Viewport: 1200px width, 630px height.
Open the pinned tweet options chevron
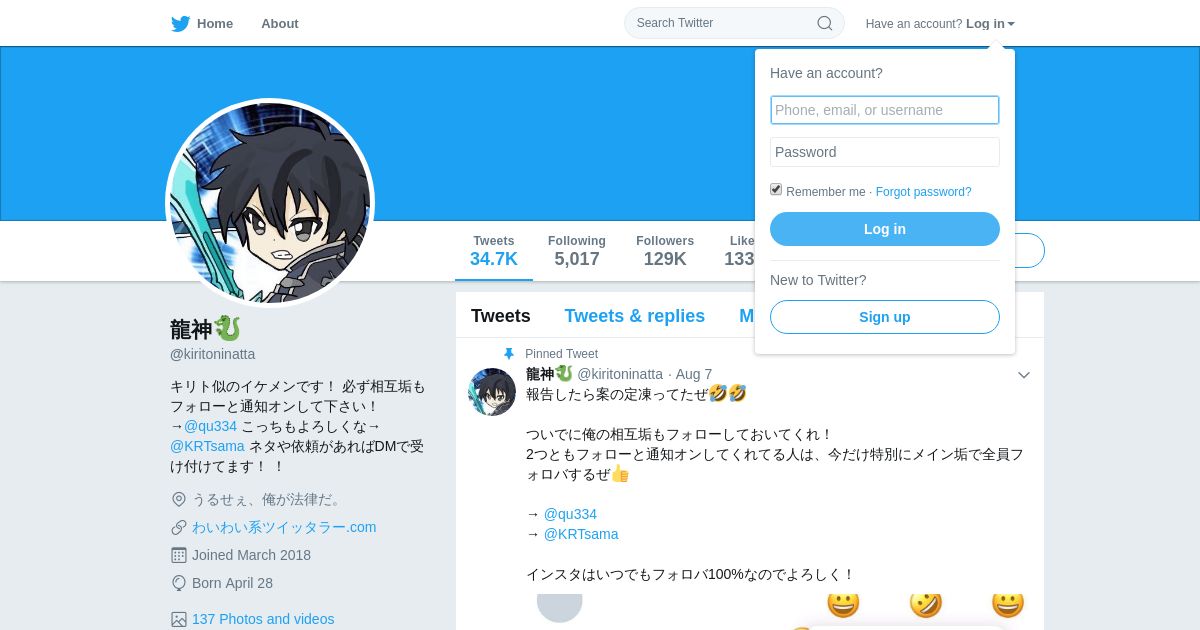coord(1024,375)
